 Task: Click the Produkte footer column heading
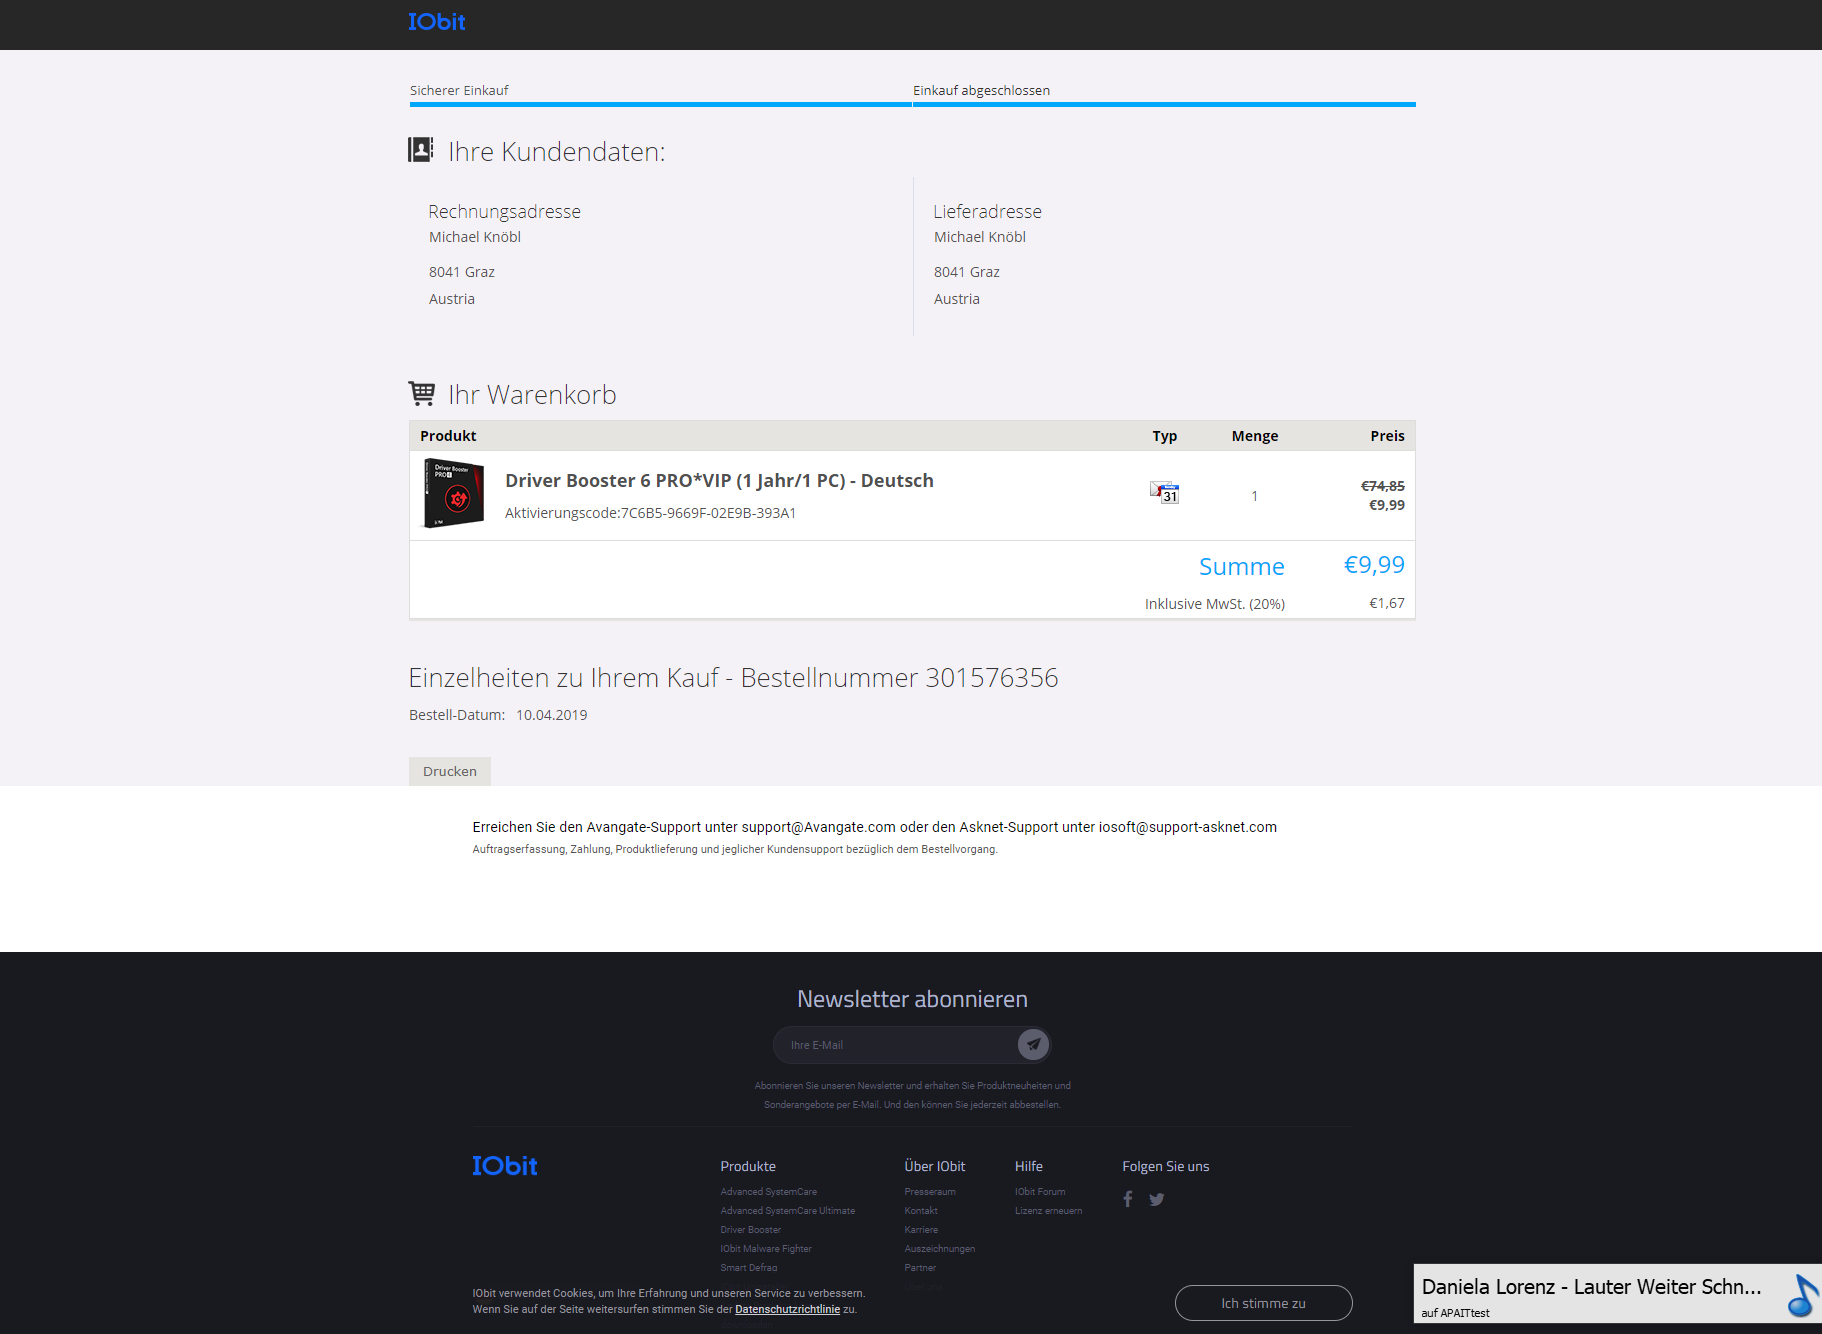(748, 1167)
